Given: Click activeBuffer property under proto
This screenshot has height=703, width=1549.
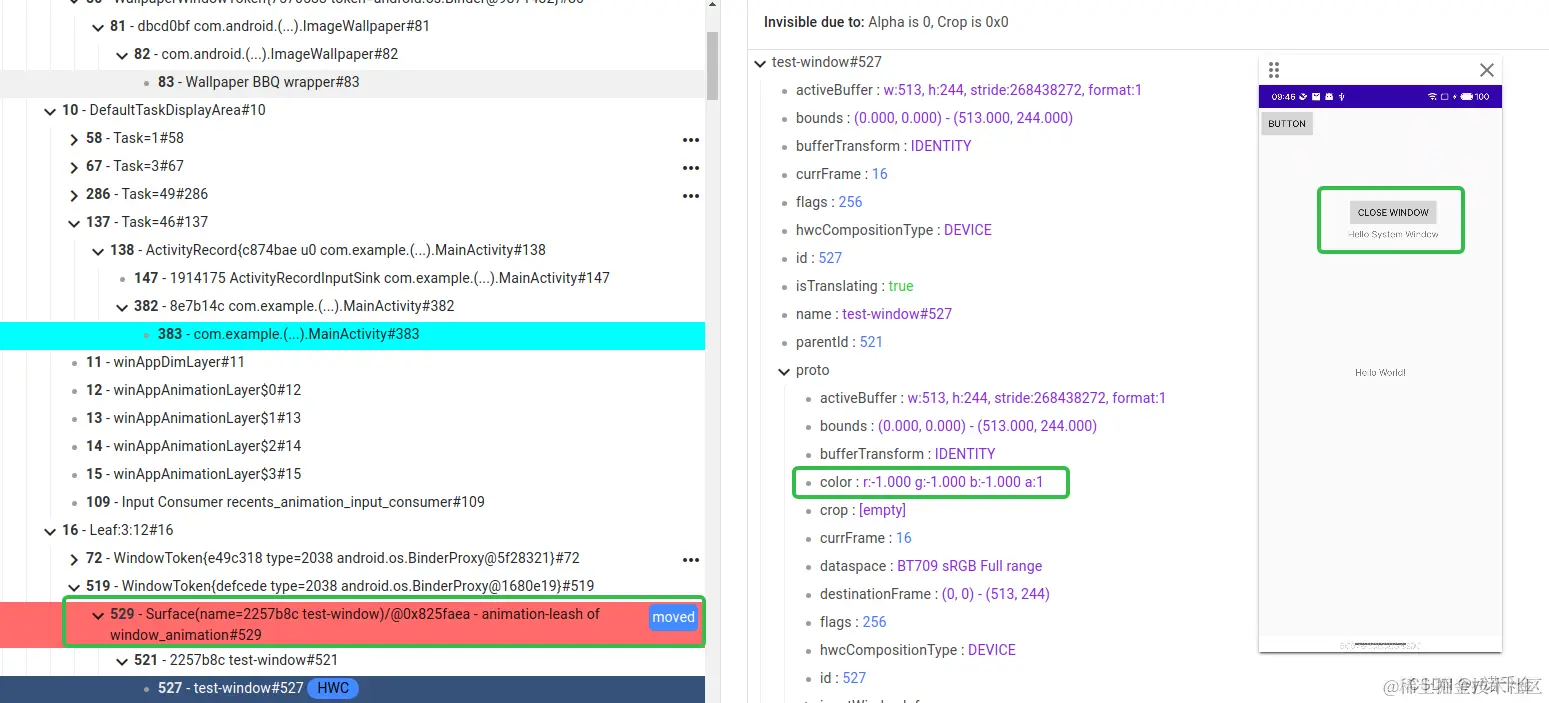Looking at the screenshot, I should pos(993,398).
